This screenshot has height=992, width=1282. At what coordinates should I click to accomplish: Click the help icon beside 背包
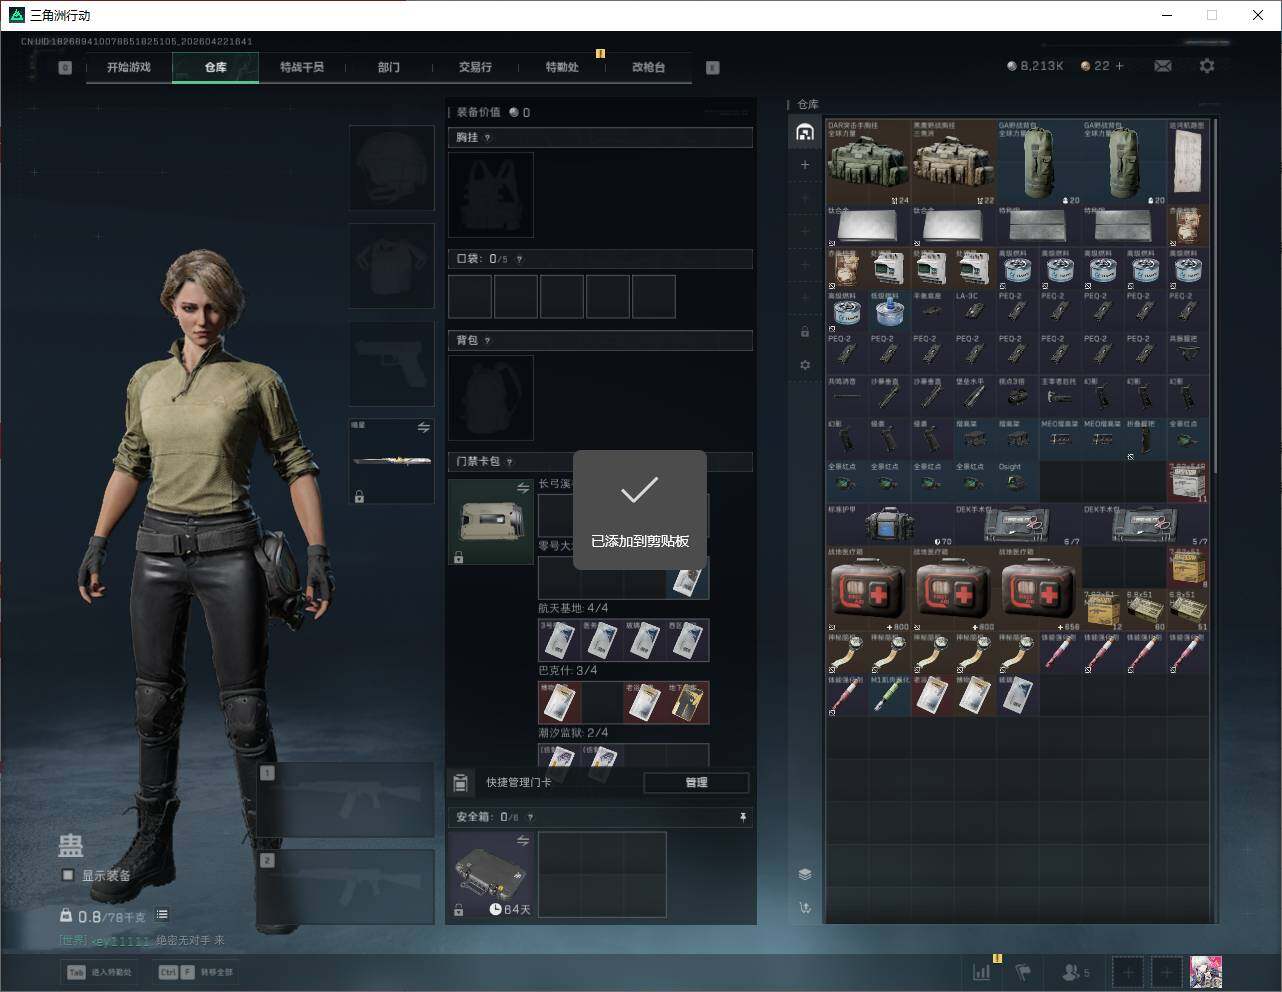(x=488, y=341)
